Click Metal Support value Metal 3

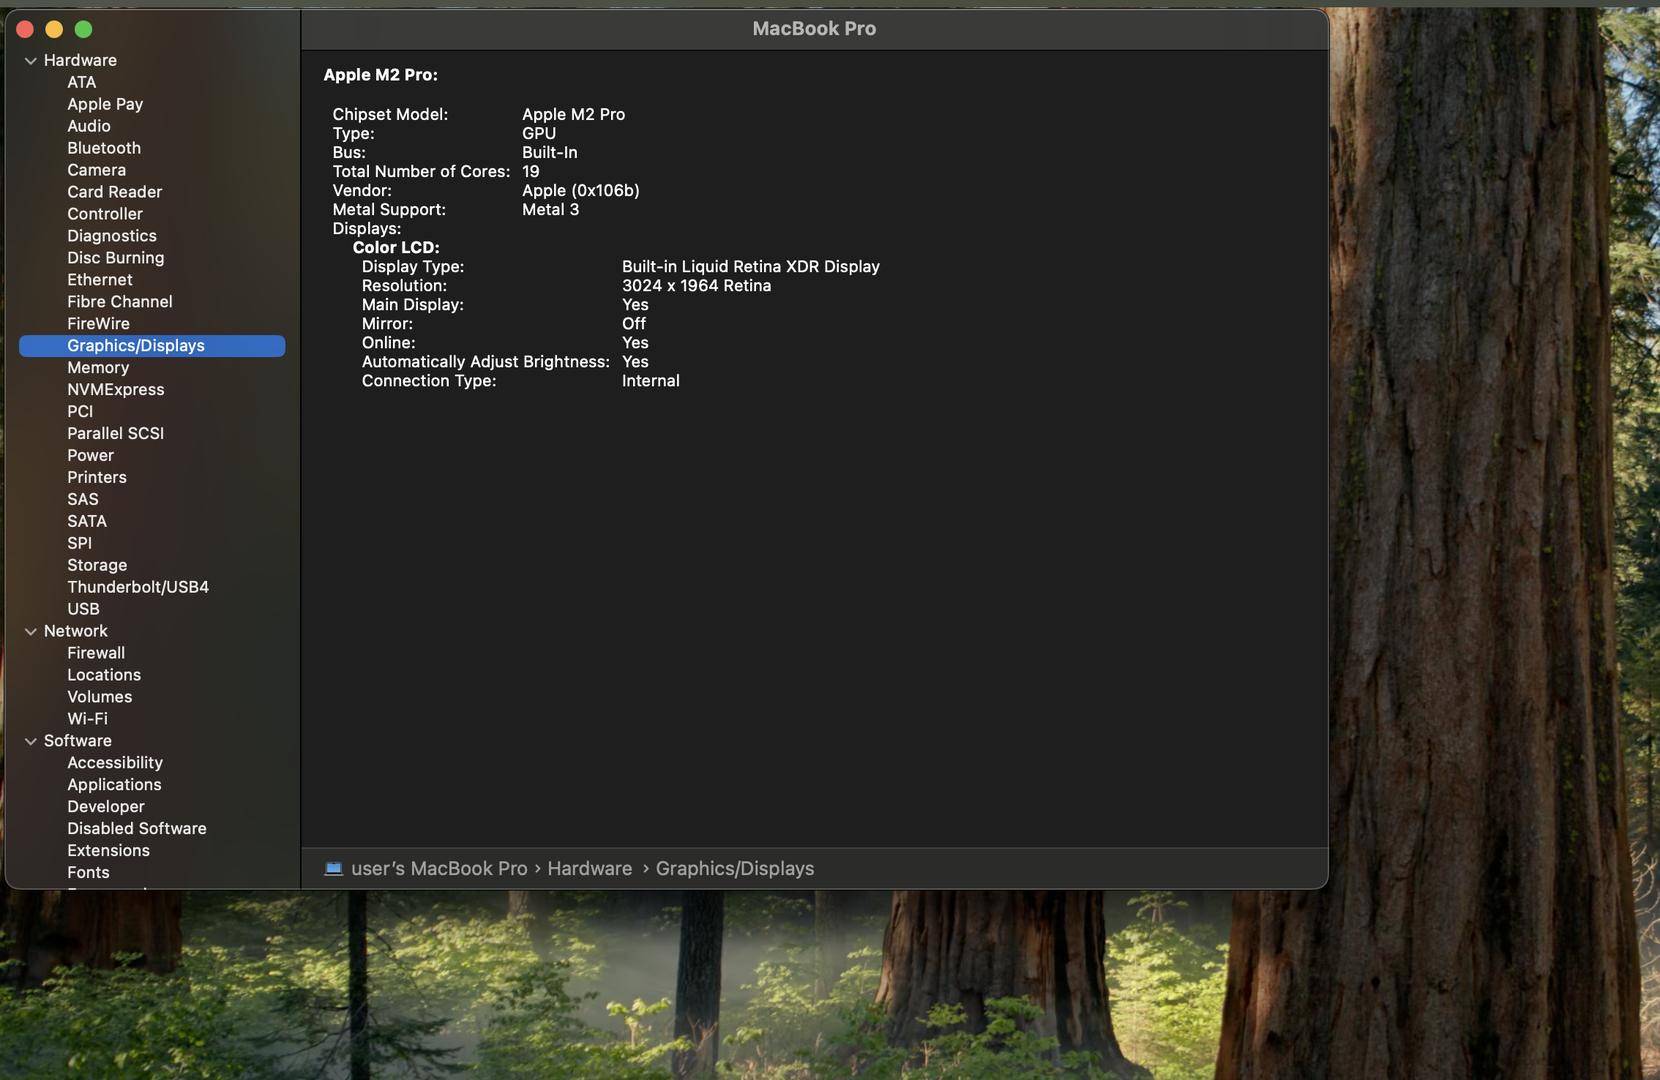(x=551, y=210)
